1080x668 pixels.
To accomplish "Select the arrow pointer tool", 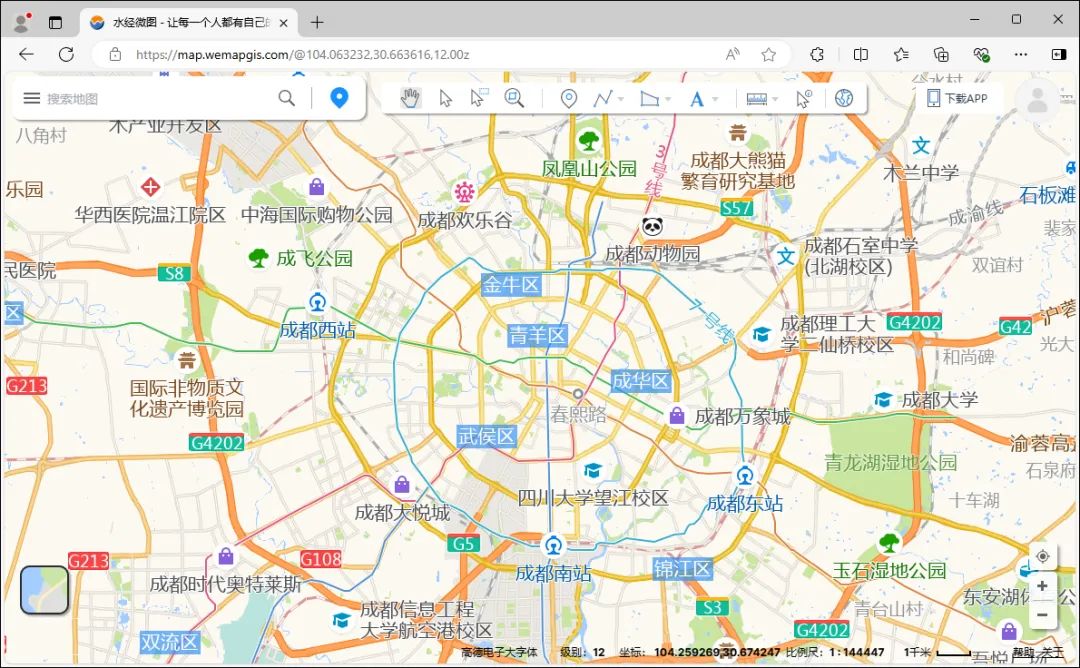I will (x=446, y=98).
